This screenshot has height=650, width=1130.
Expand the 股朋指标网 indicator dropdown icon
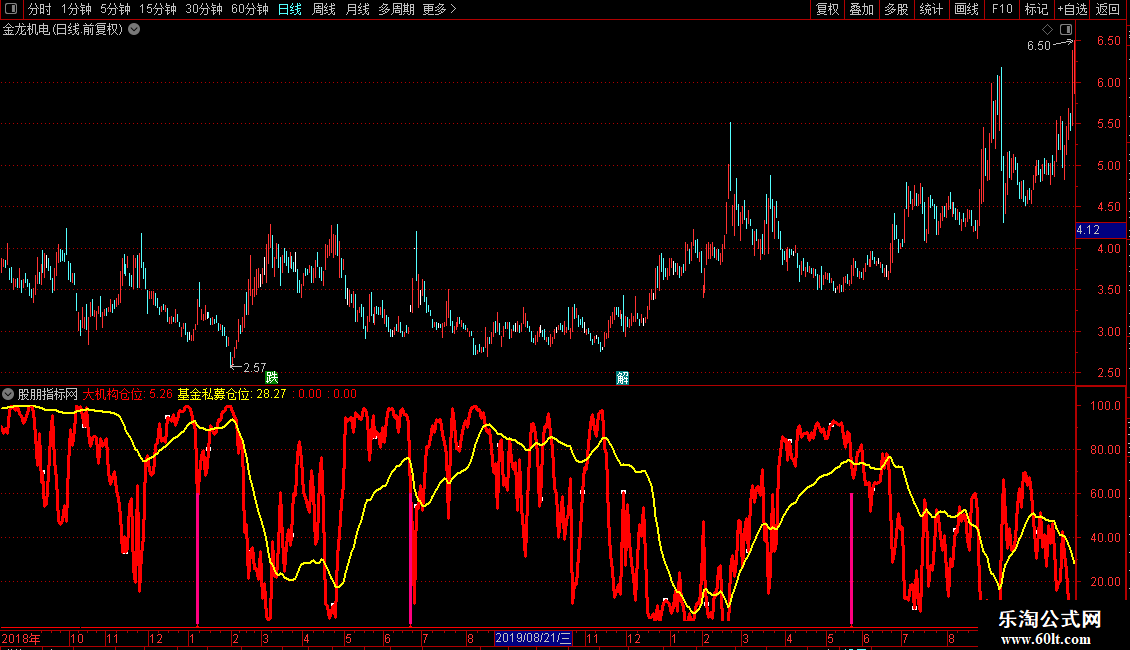click(8, 394)
